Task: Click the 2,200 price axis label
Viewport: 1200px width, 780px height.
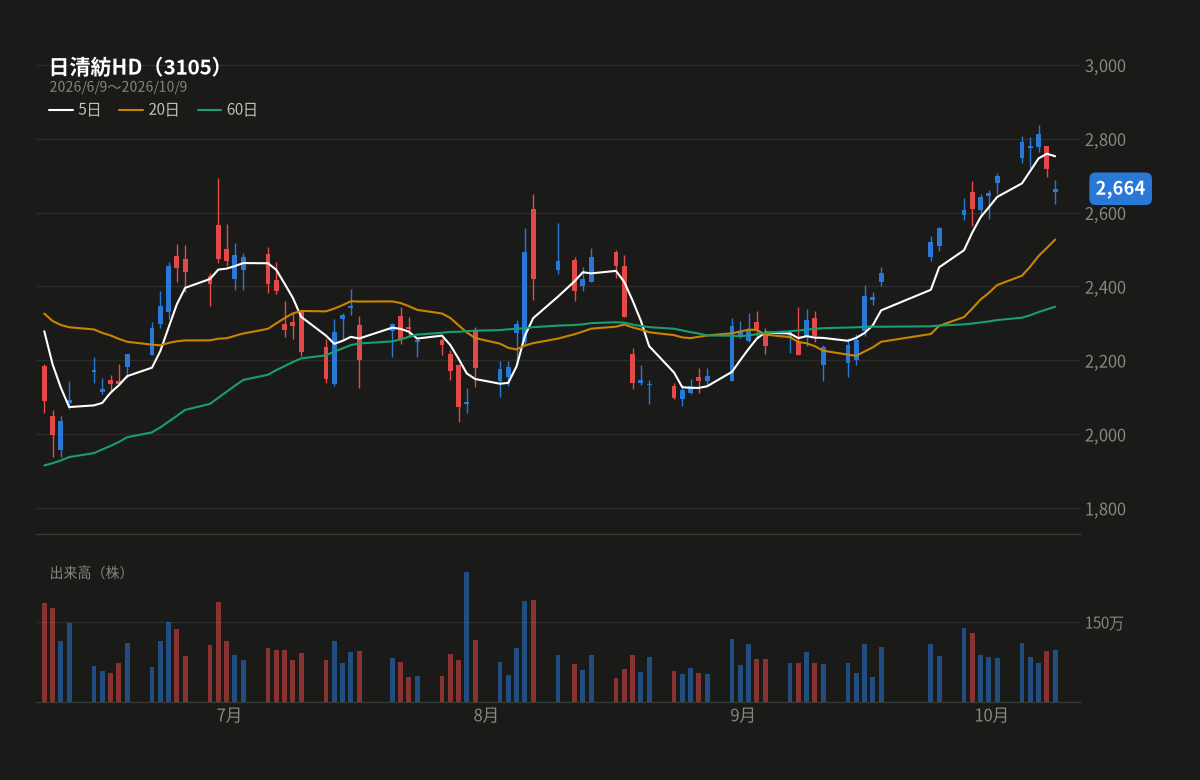Action: (1105, 361)
